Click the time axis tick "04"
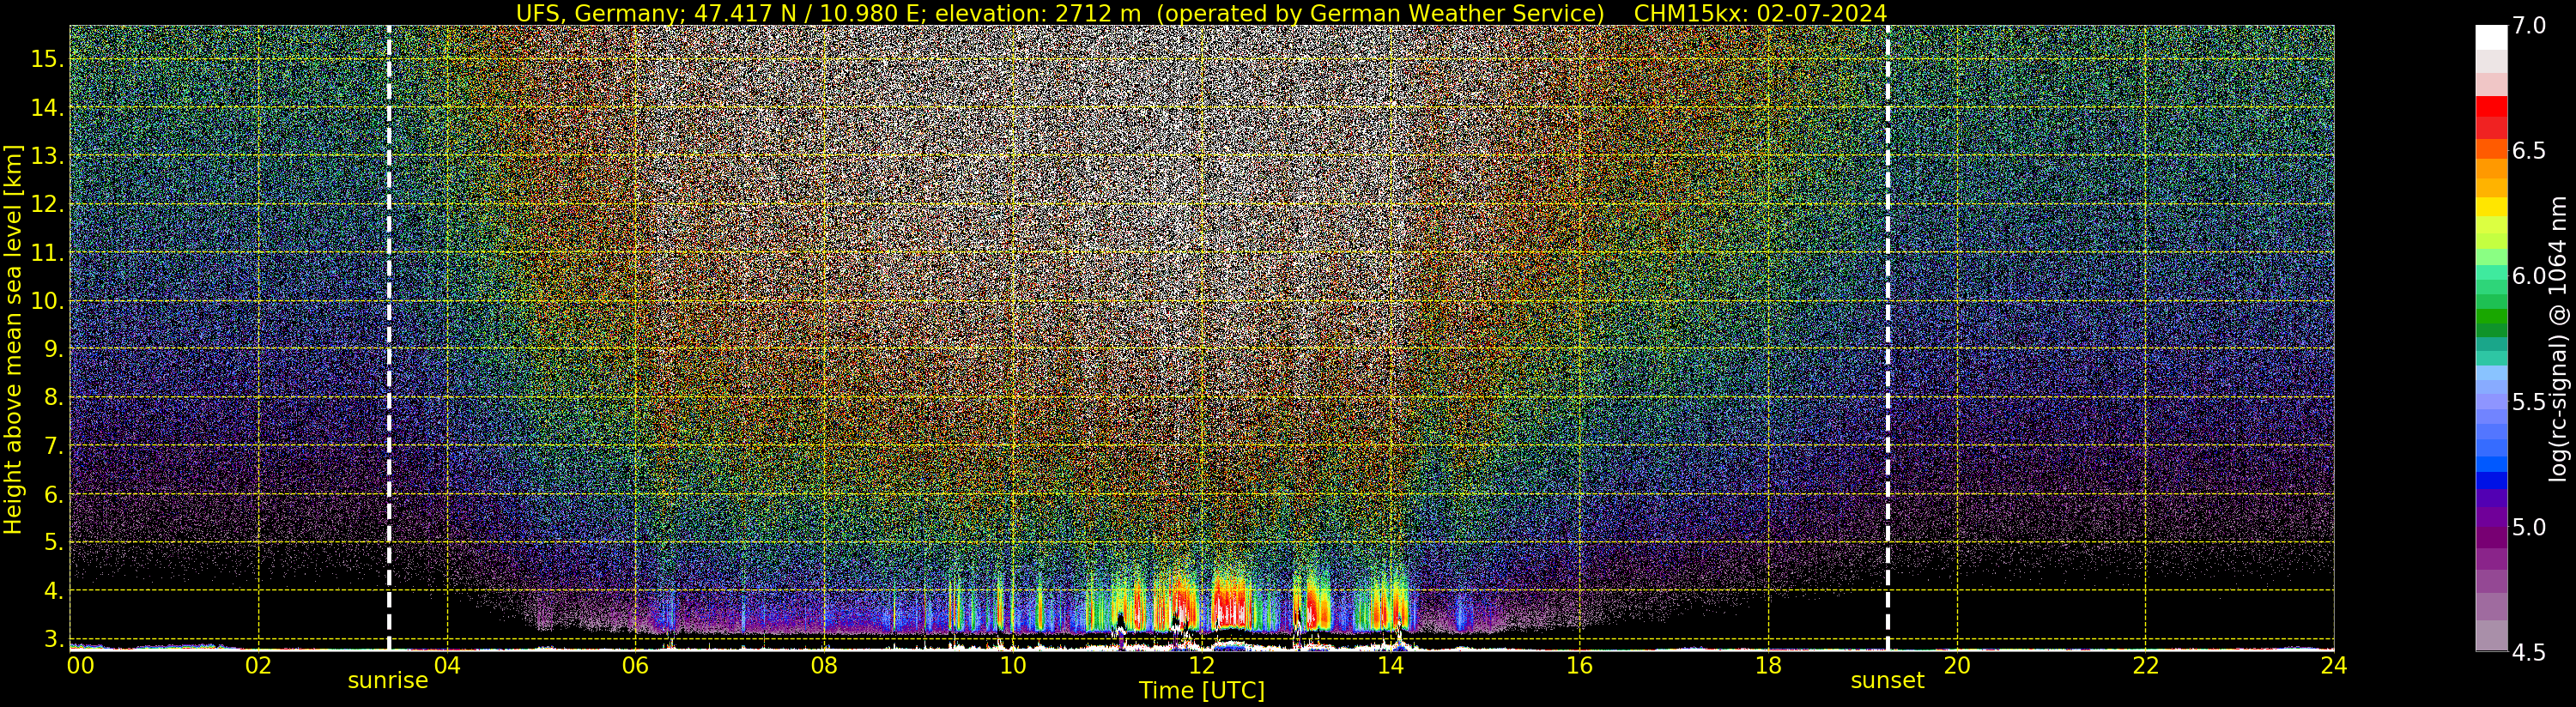The image size is (2576, 707). [x=447, y=666]
